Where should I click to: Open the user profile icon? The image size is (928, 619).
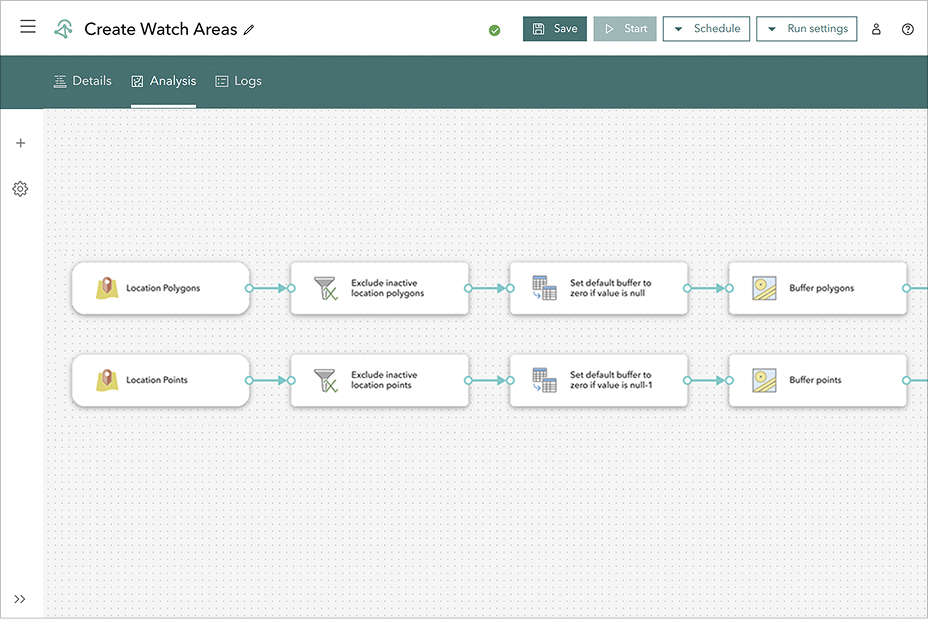pos(877,29)
